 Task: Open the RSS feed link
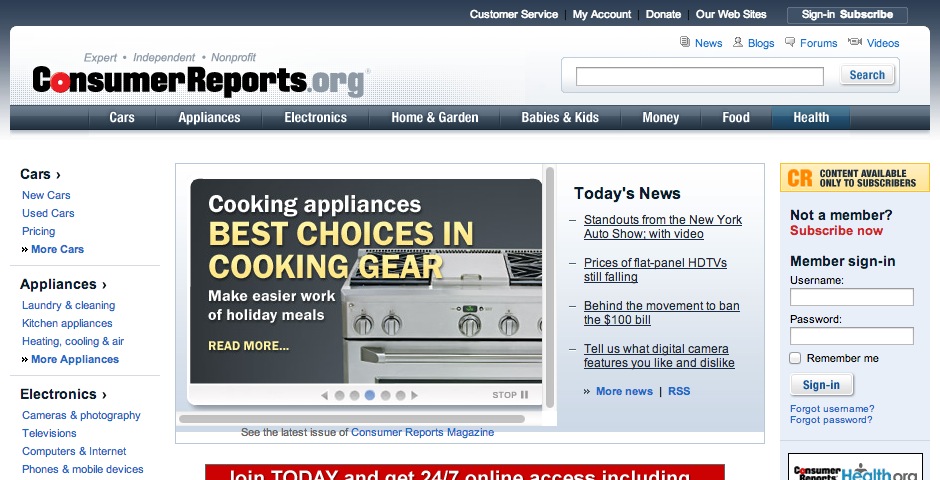(679, 391)
